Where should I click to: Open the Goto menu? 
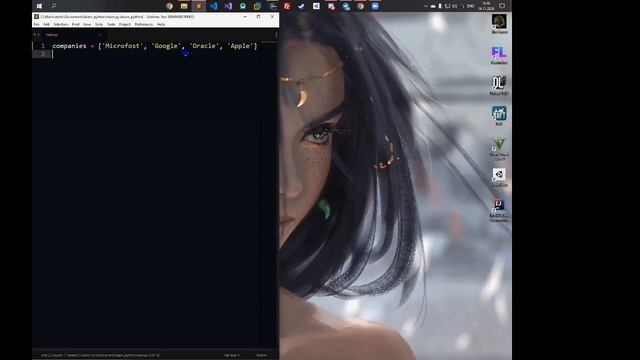pyautogui.click(x=99, y=24)
